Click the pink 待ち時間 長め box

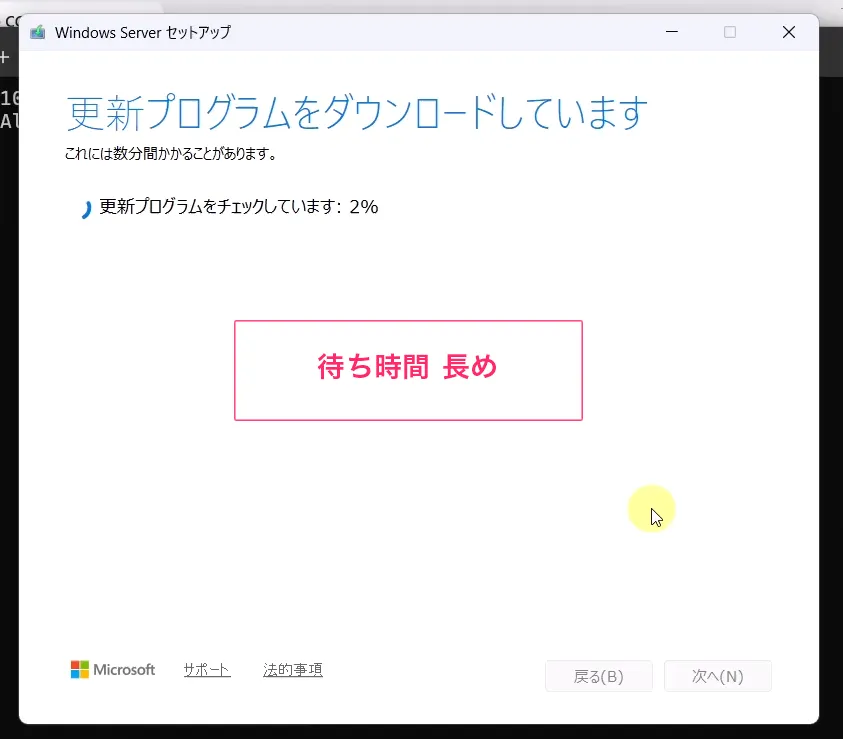pyautogui.click(x=408, y=370)
